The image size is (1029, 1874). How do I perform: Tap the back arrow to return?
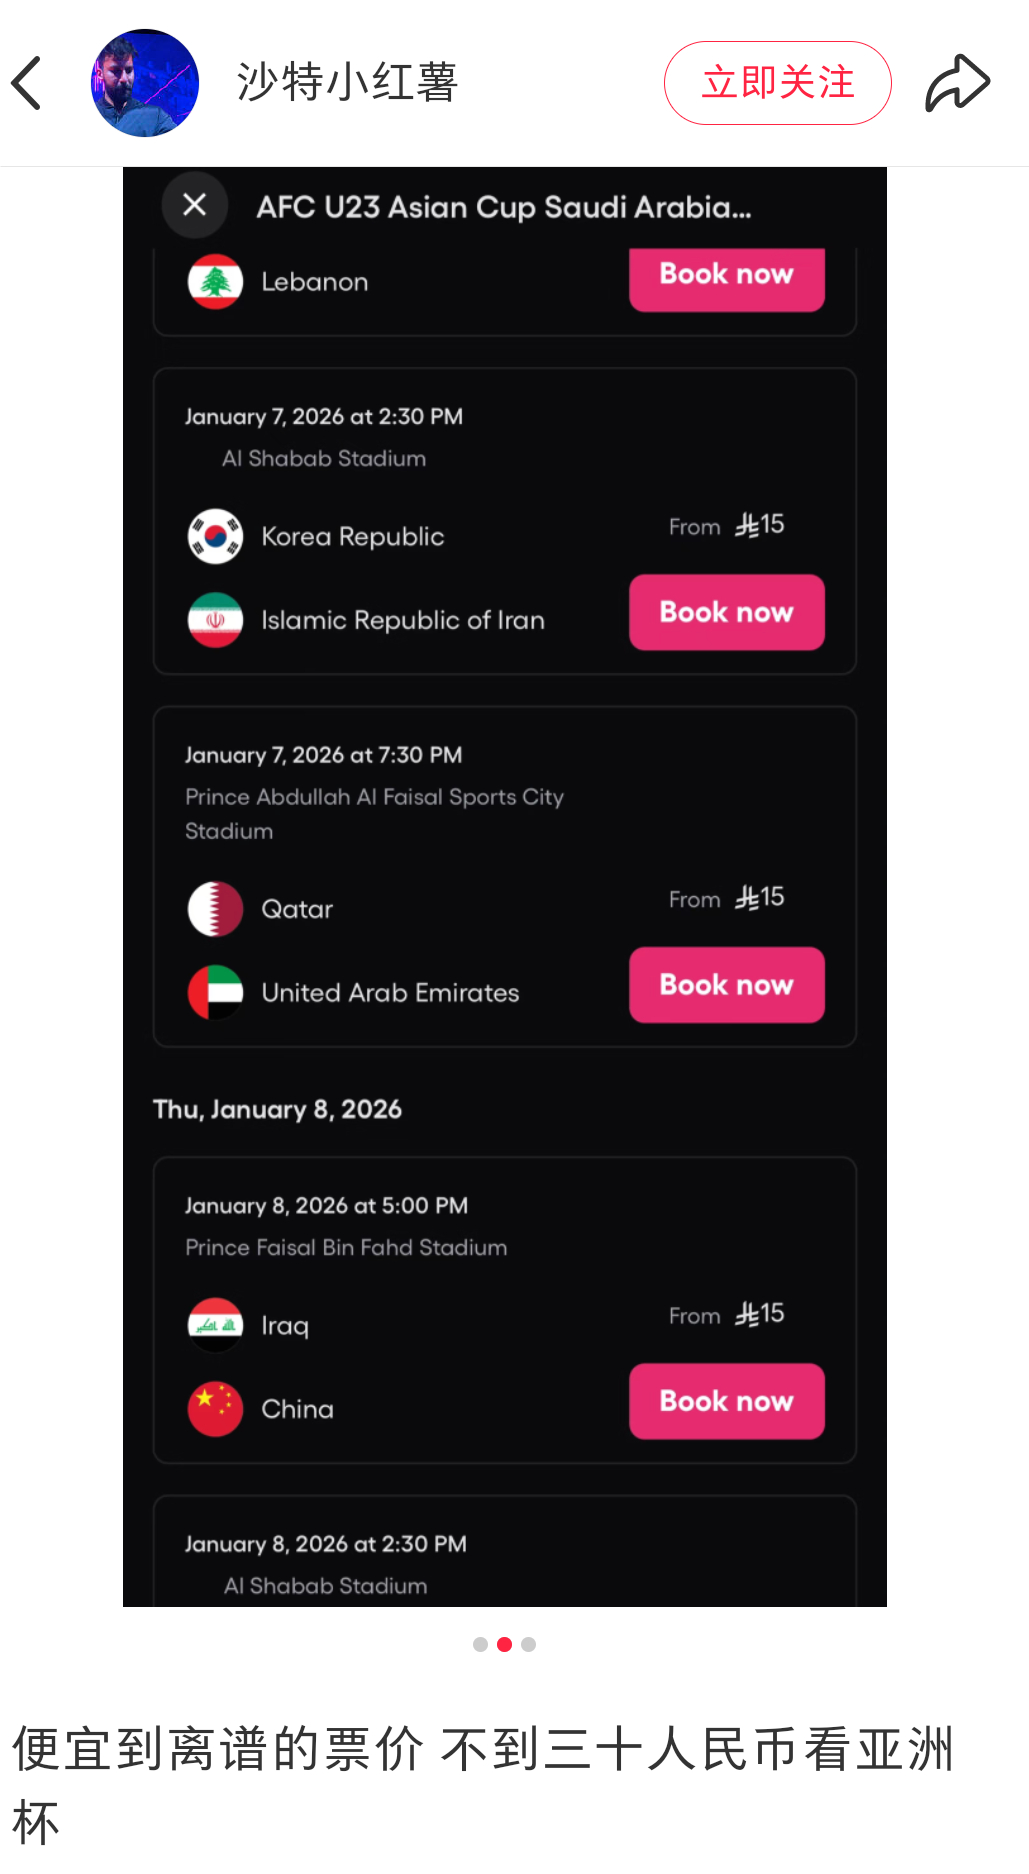click(x=27, y=82)
